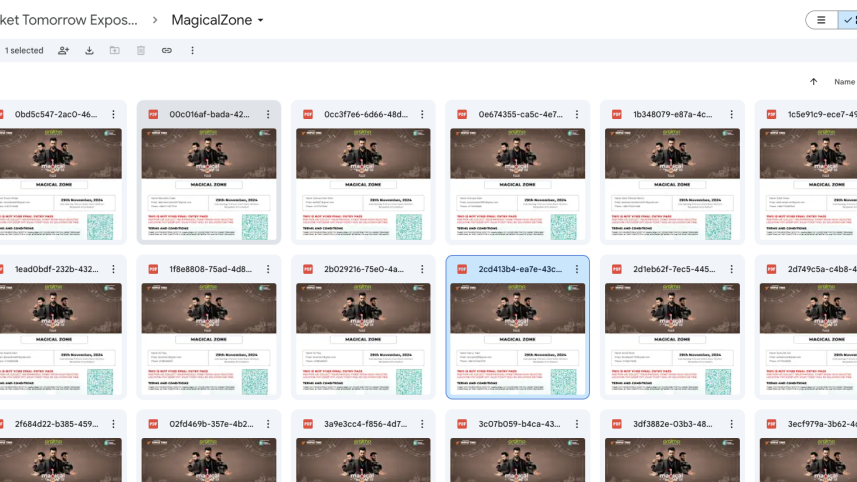857x482 pixels.
Task: Select thumbnail of 1f8e8808-75ad ticket PDF
Action: tap(209, 339)
